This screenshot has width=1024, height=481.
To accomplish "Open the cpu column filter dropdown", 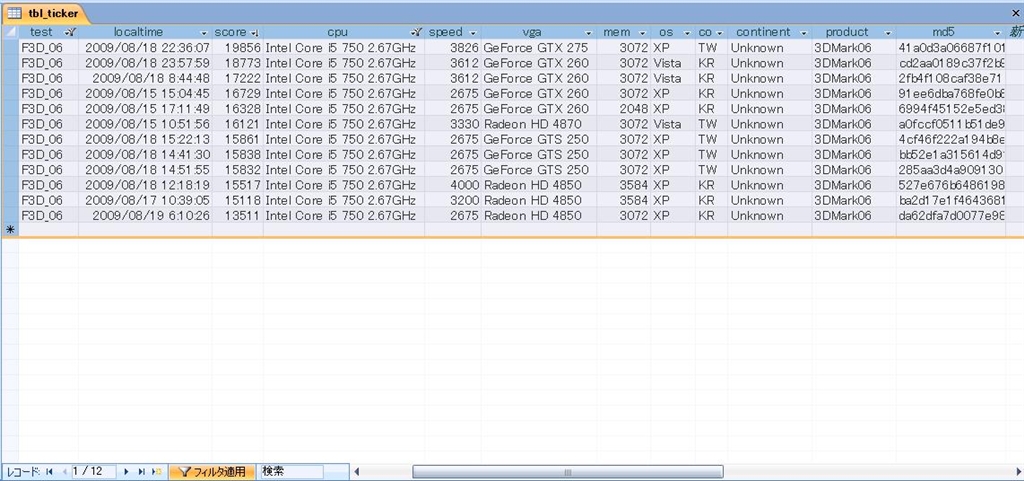I will [x=416, y=33].
